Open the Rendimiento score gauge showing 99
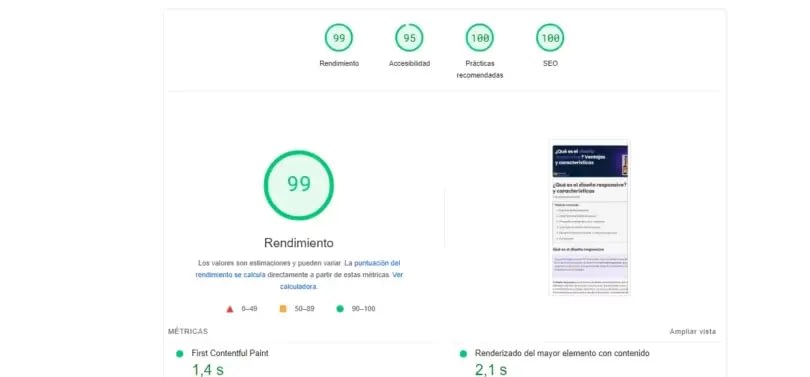The image size is (810, 377). 339,38
